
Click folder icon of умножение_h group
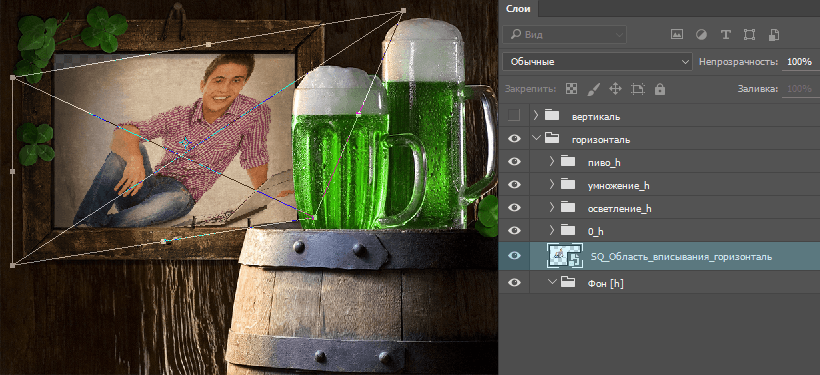568,185
